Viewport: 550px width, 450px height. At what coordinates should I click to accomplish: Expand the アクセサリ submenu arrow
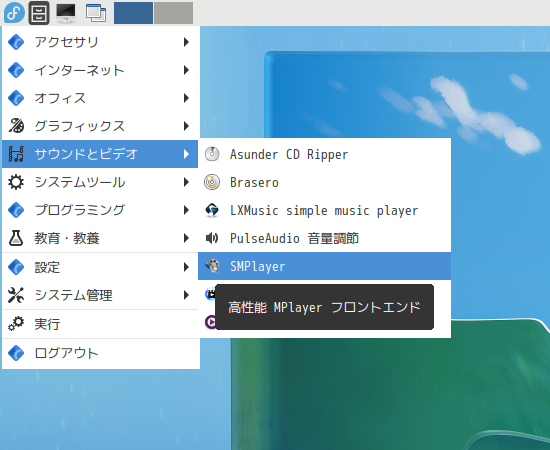coord(186,42)
